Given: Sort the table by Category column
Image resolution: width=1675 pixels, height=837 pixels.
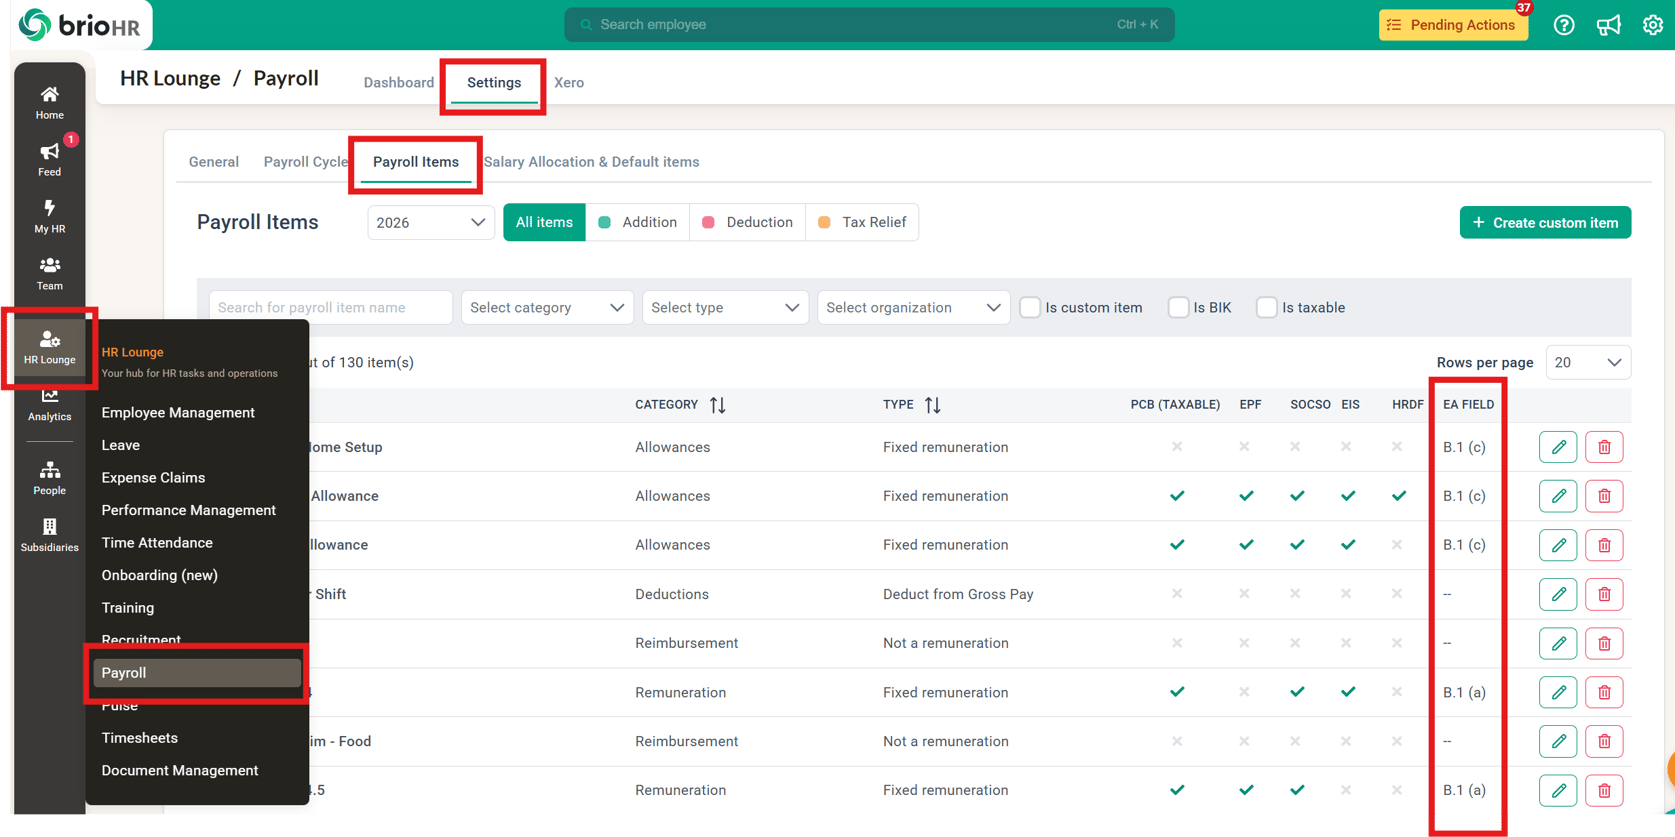Looking at the screenshot, I should [718, 405].
